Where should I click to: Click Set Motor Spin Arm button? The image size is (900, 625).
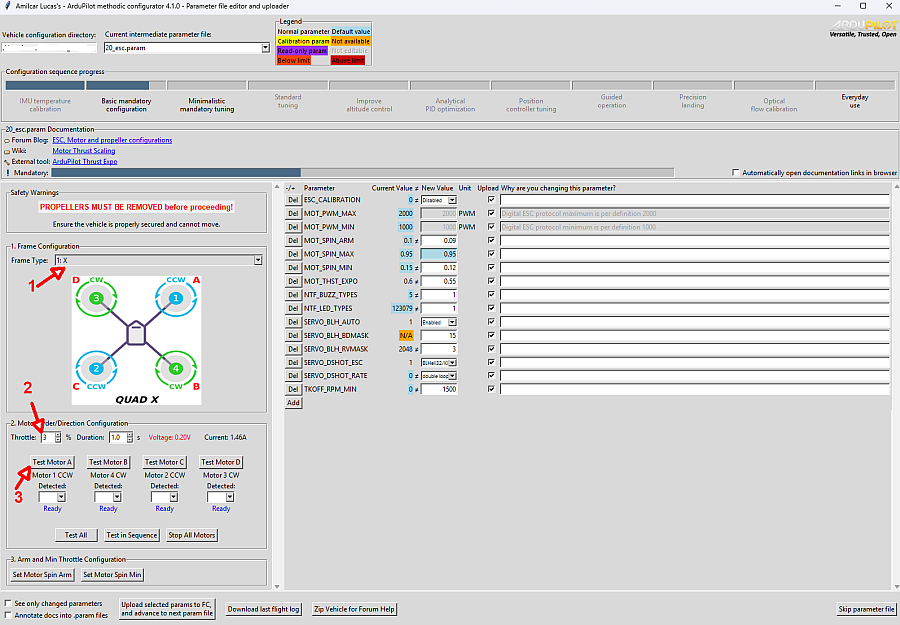[x=42, y=574]
